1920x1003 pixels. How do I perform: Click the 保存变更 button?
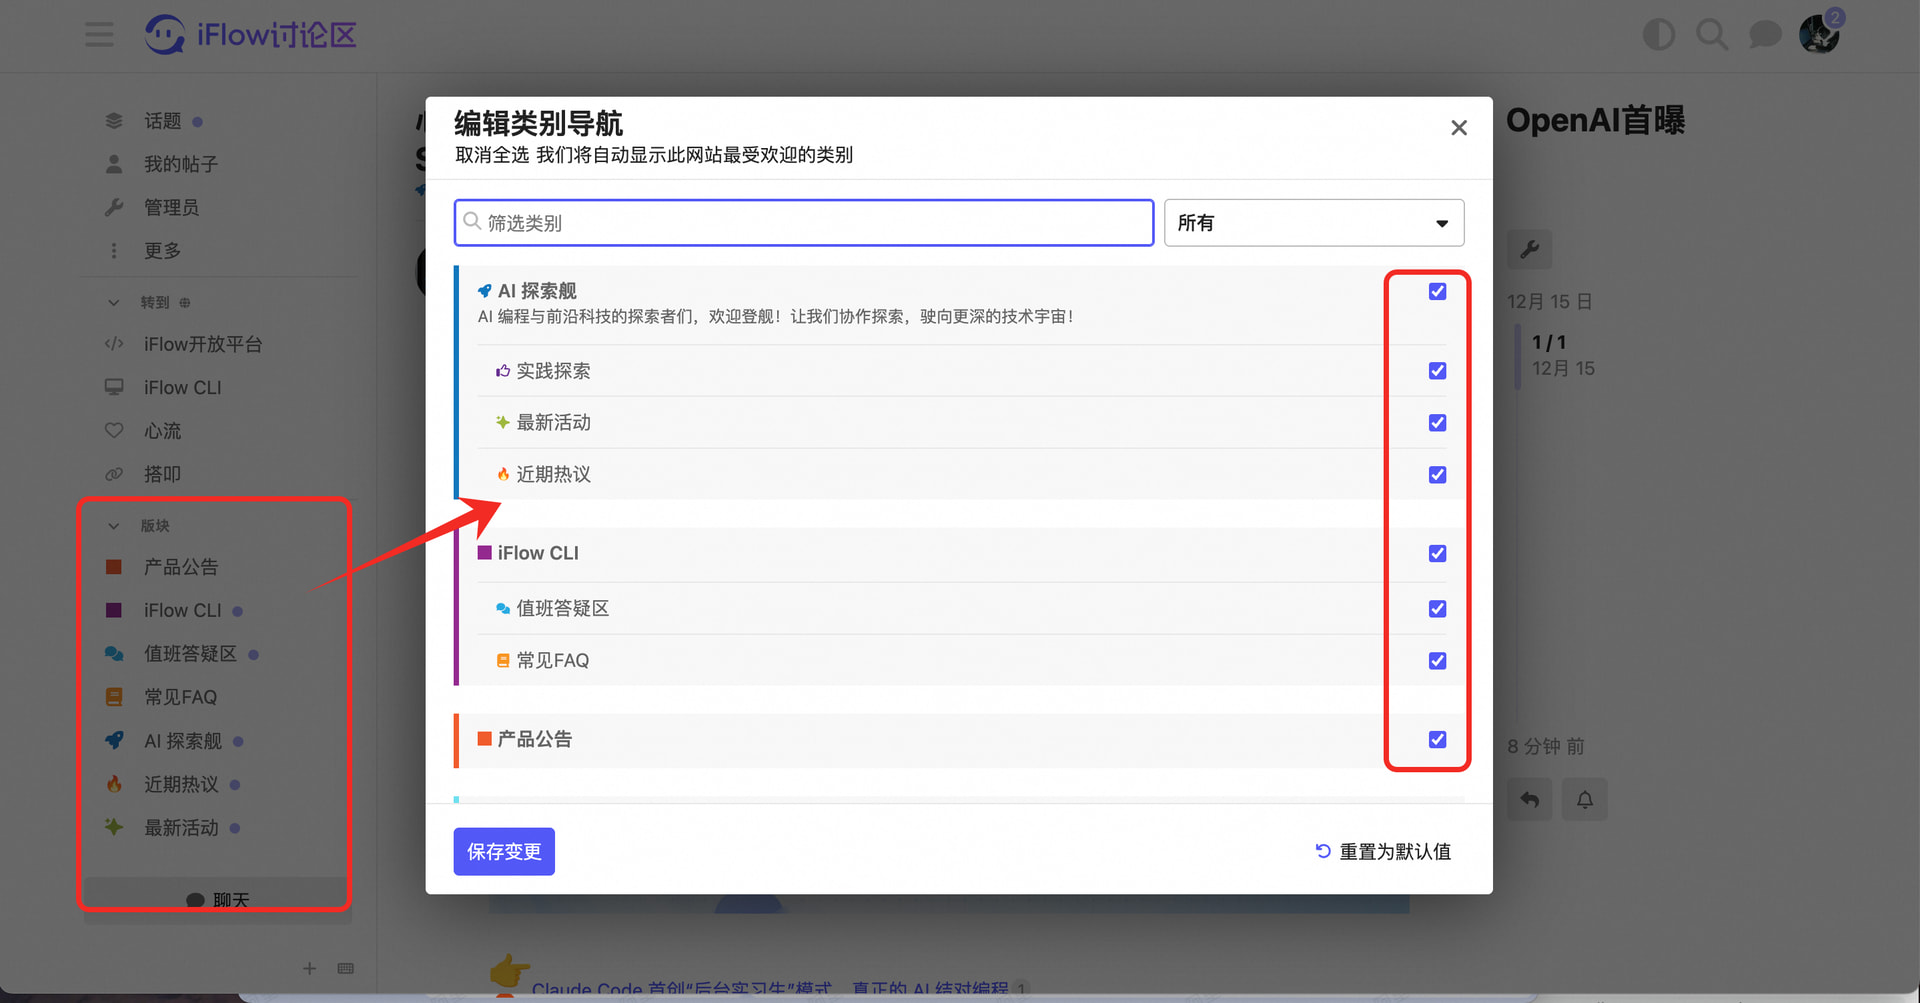coord(504,852)
